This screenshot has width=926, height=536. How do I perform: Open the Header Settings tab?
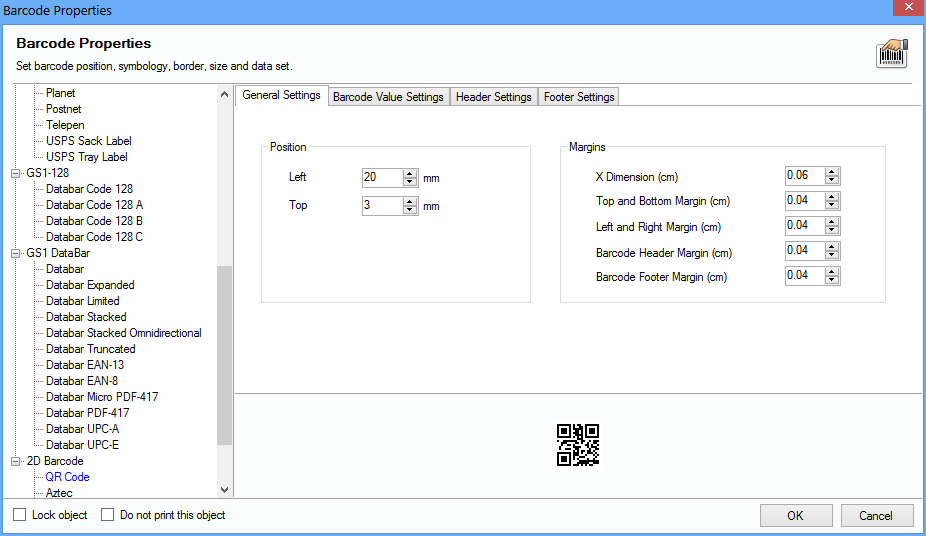pos(493,97)
